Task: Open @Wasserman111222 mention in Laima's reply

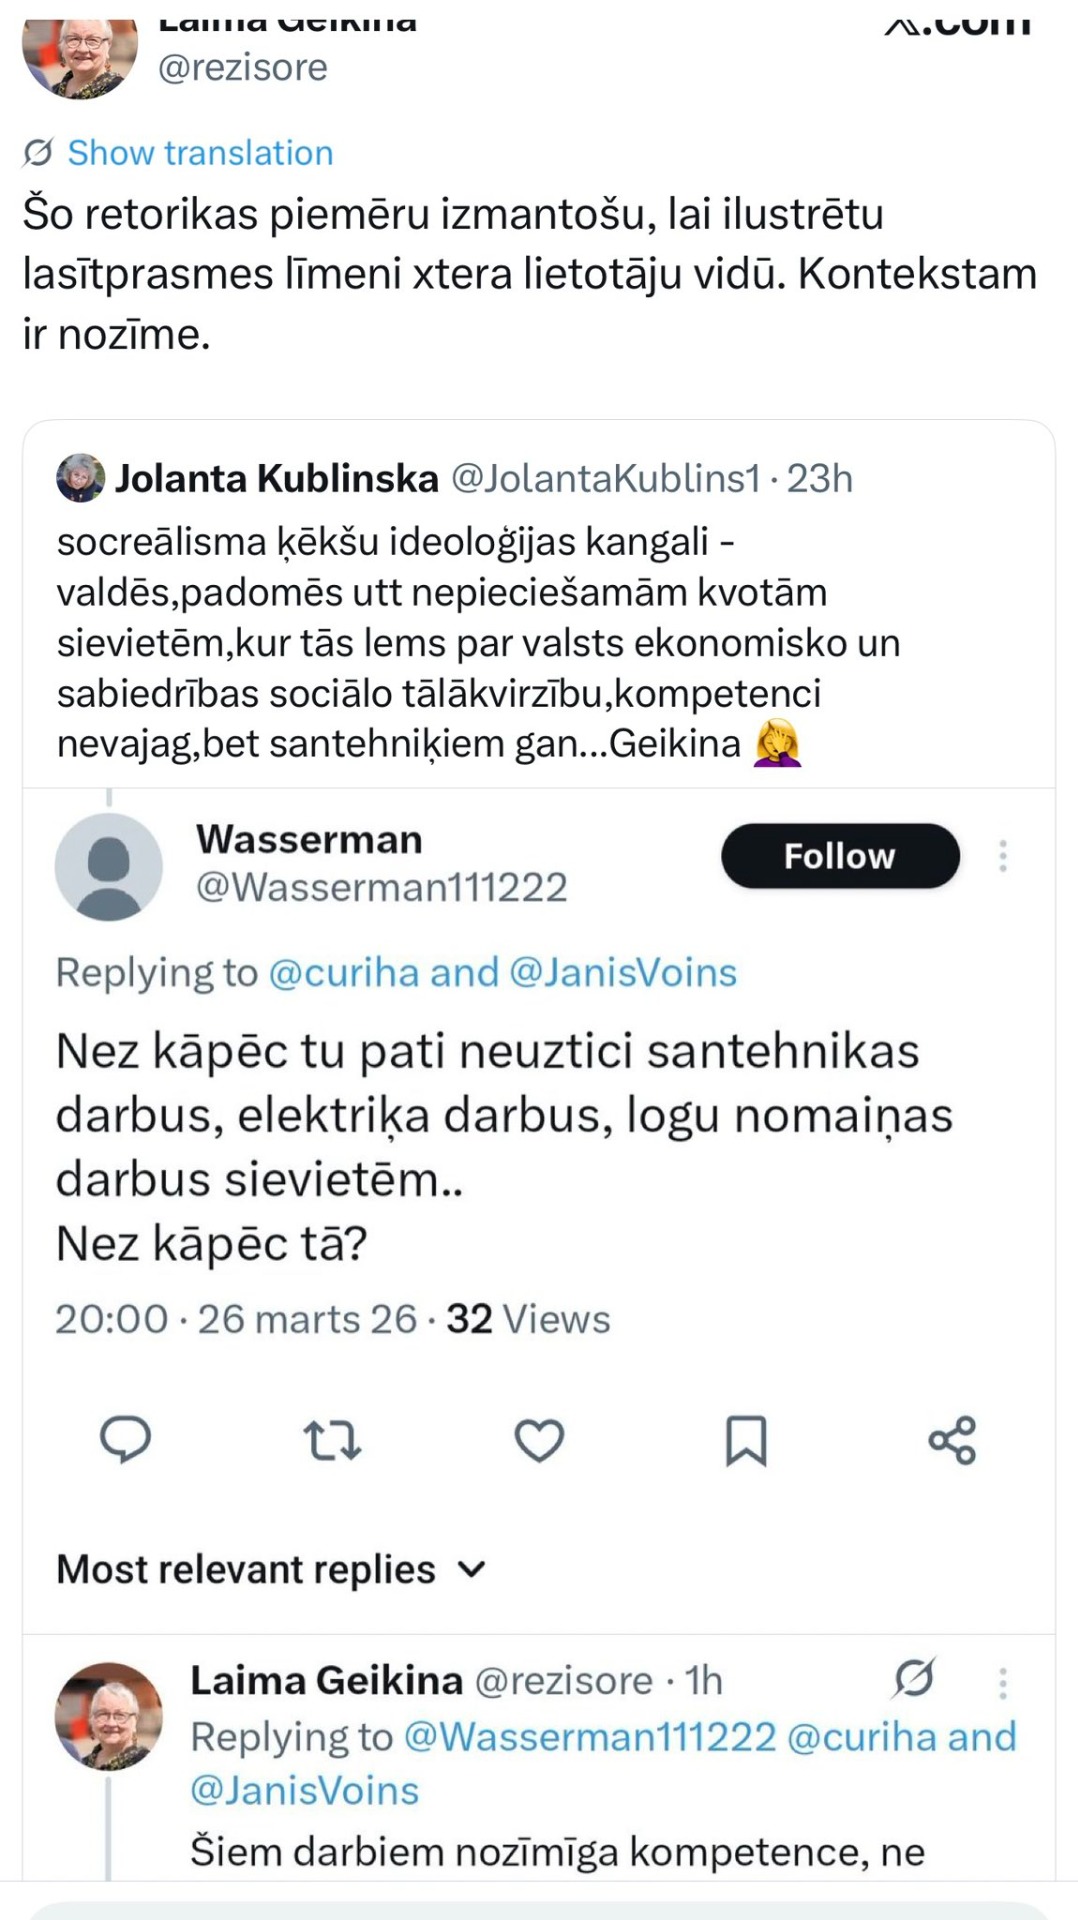Action: (589, 1738)
